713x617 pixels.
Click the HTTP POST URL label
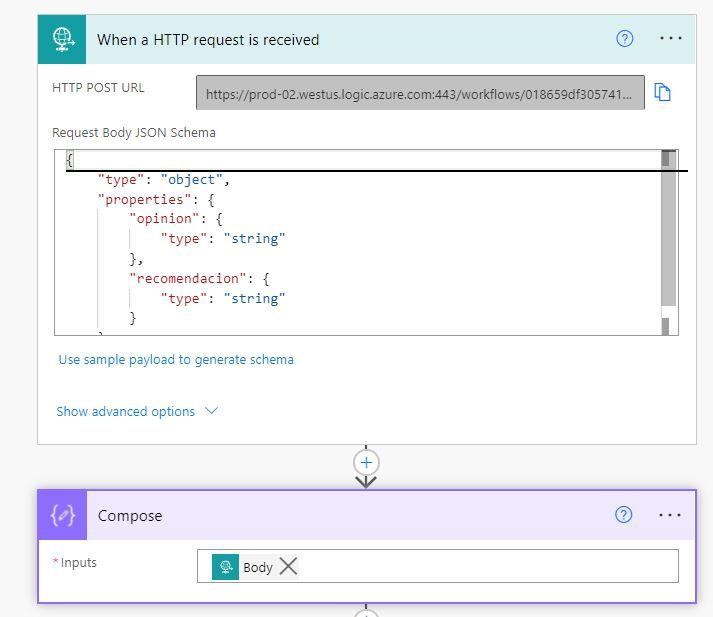click(x=98, y=88)
